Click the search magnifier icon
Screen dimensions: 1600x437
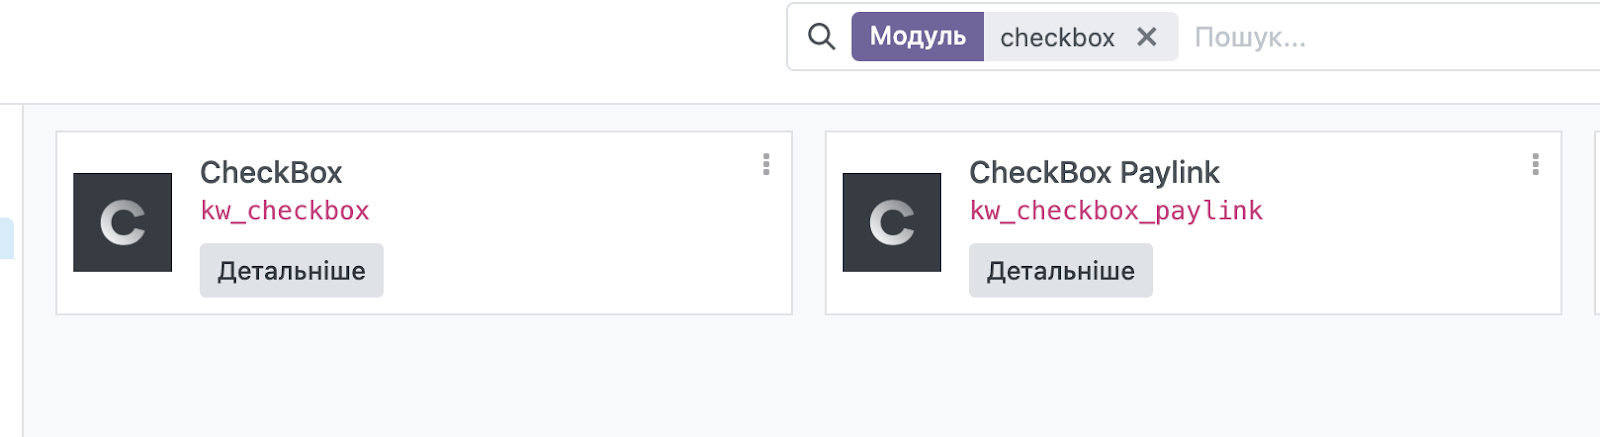tap(821, 37)
